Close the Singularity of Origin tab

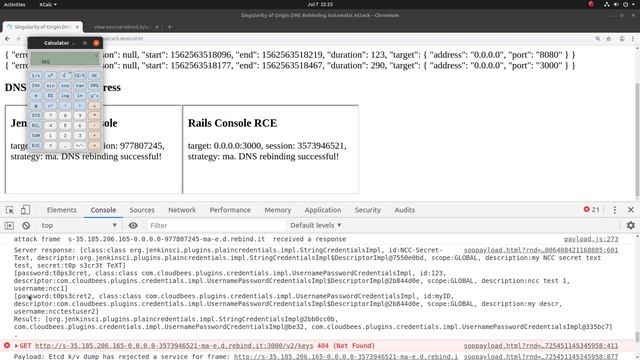click(77, 27)
